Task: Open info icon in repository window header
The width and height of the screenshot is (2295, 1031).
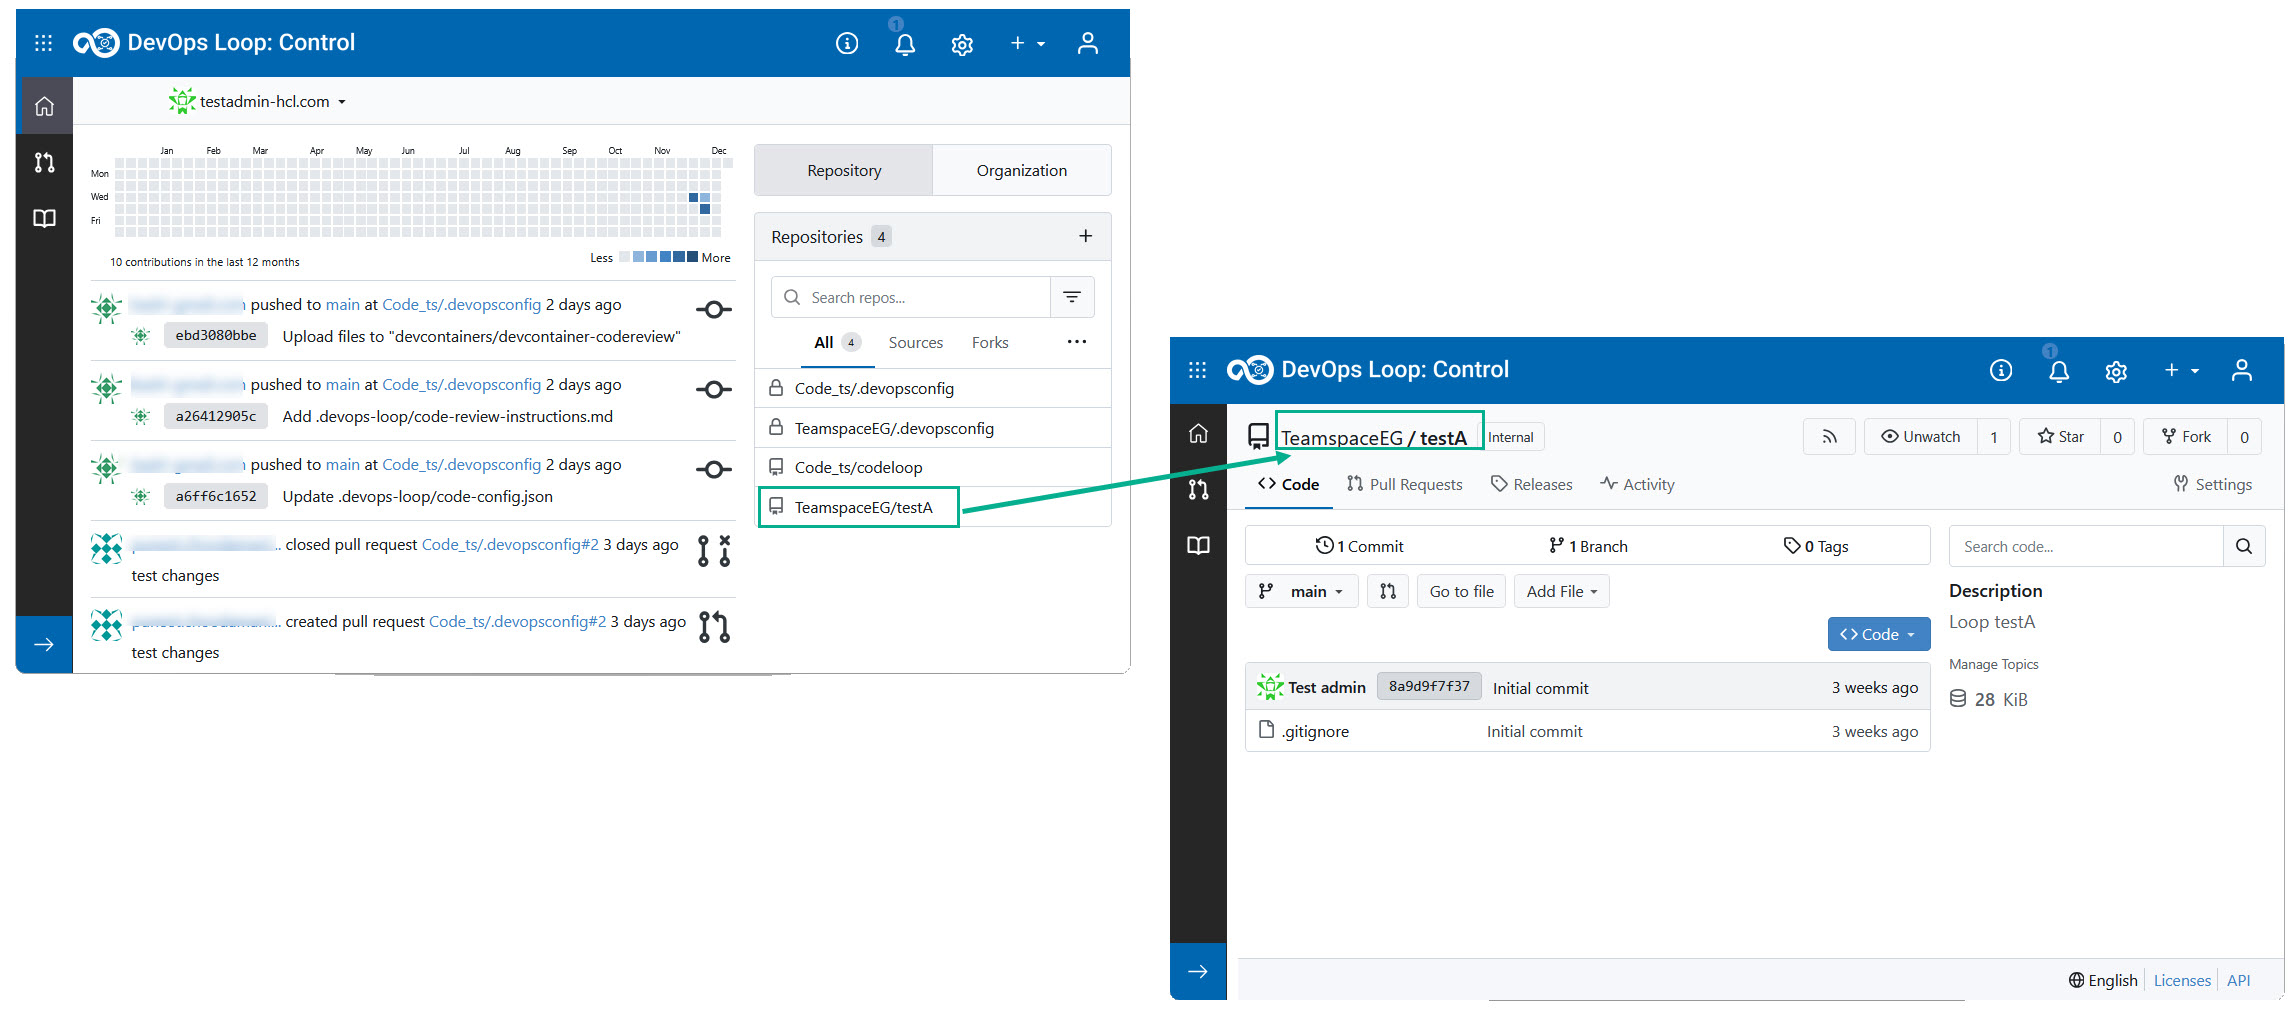Action: click(x=2001, y=371)
